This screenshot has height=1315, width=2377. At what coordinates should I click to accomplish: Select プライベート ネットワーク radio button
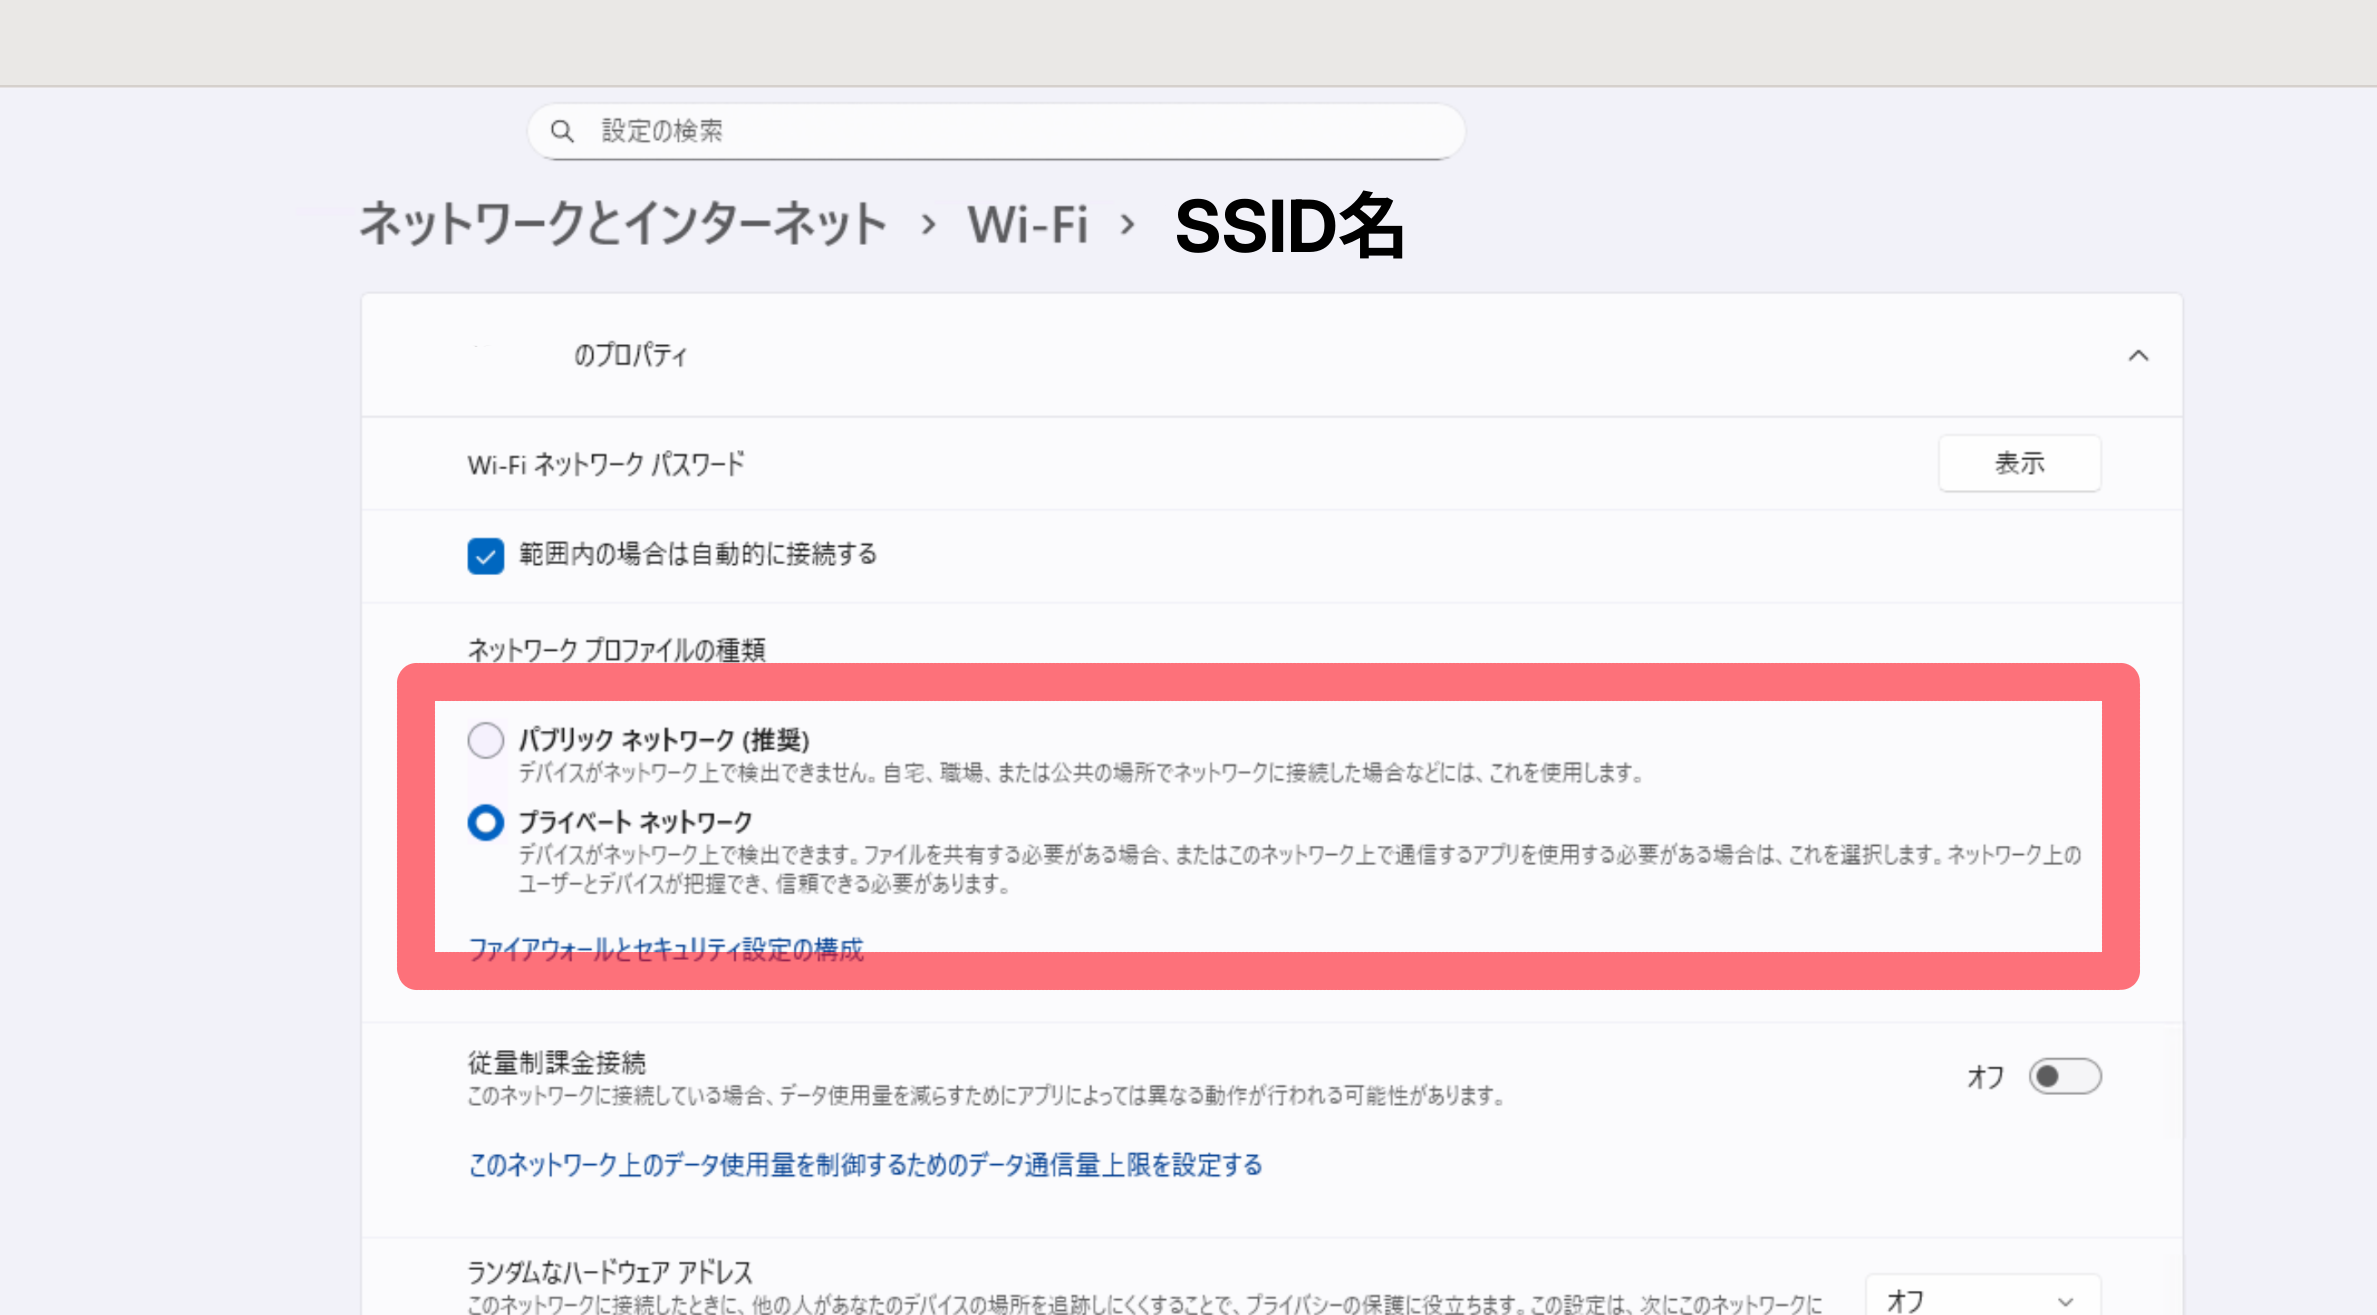pos(486,823)
